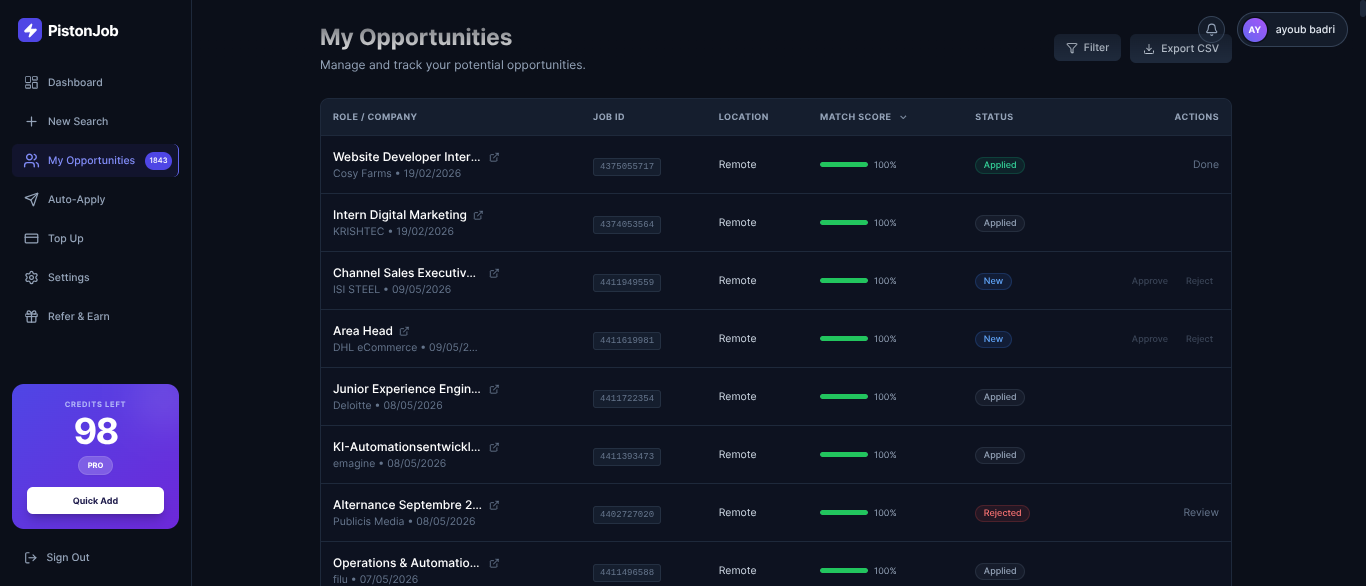This screenshot has width=1366, height=586.
Task: Click job ID 4411949559
Action: tap(627, 282)
